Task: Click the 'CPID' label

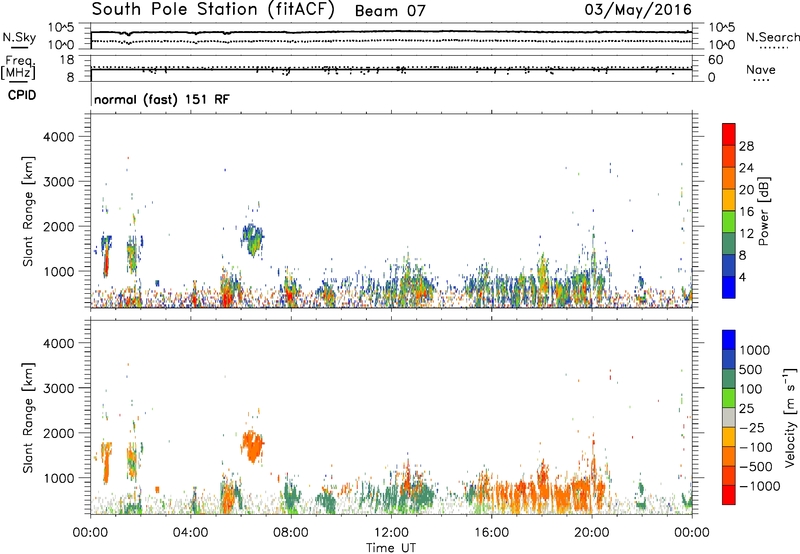Action: coord(22,95)
